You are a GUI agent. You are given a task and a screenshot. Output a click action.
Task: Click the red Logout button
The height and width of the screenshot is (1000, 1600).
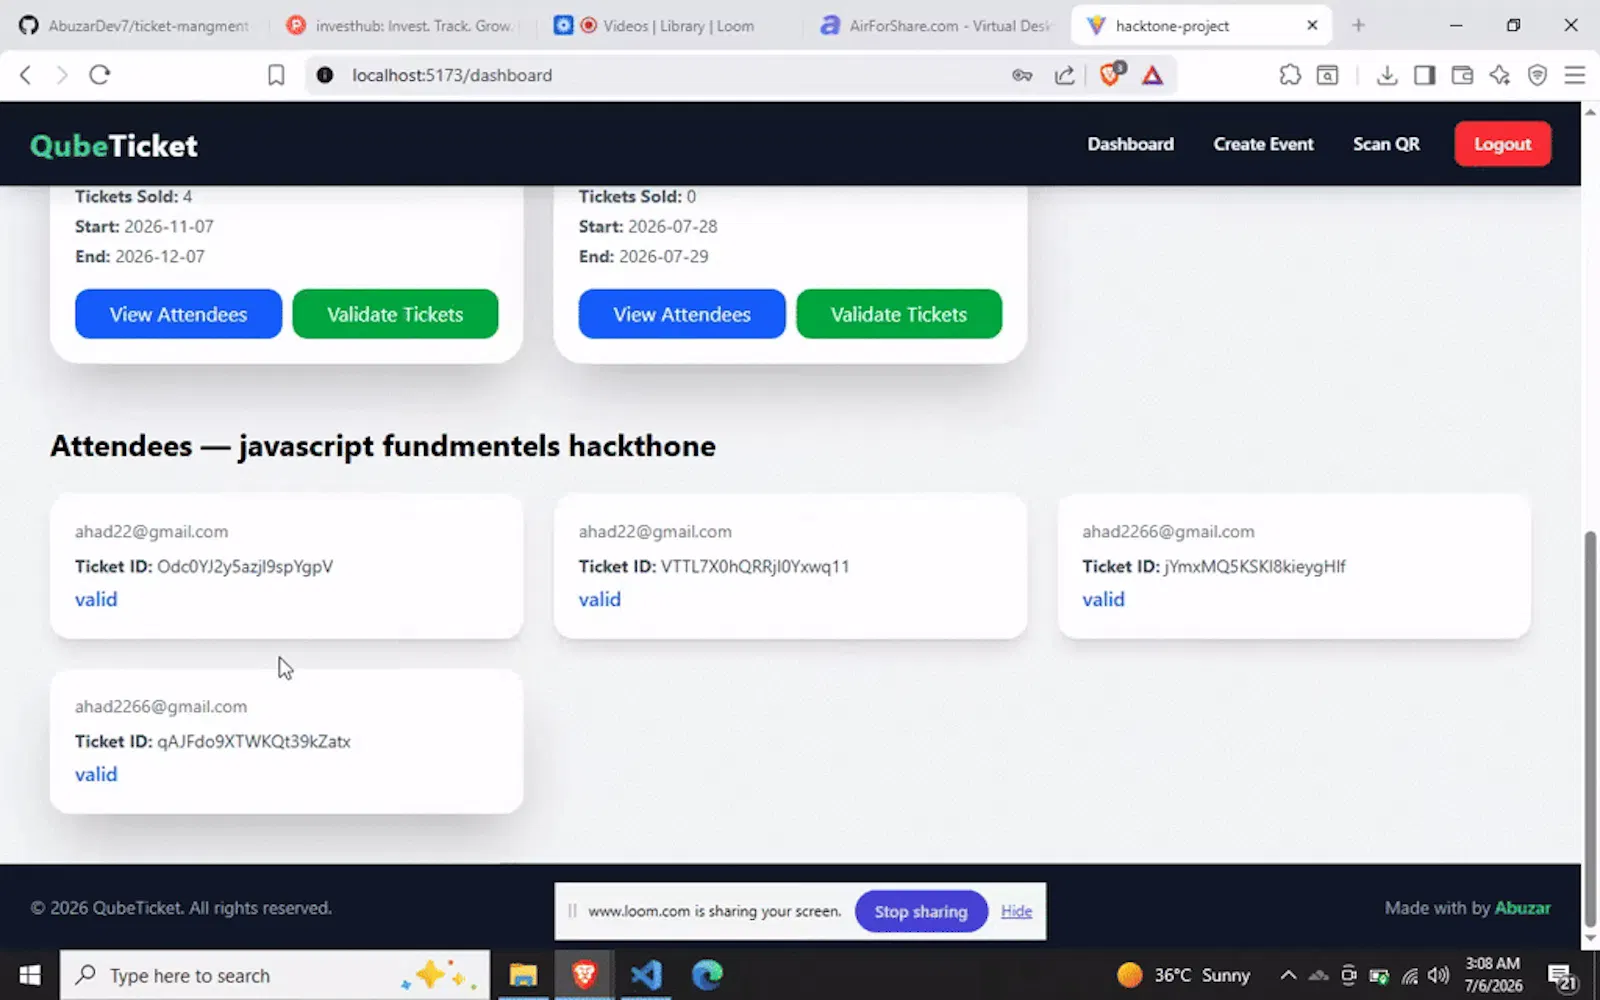[x=1502, y=144]
